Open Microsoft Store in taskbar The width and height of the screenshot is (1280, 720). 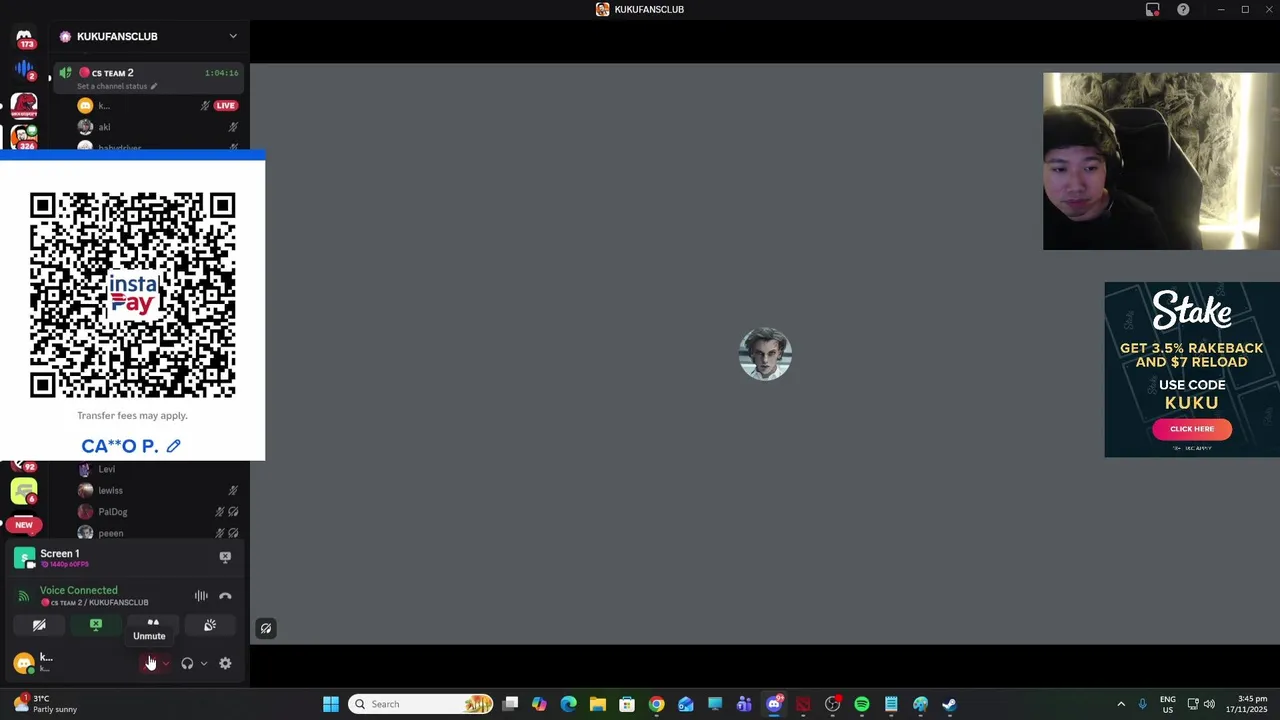pos(627,704)
